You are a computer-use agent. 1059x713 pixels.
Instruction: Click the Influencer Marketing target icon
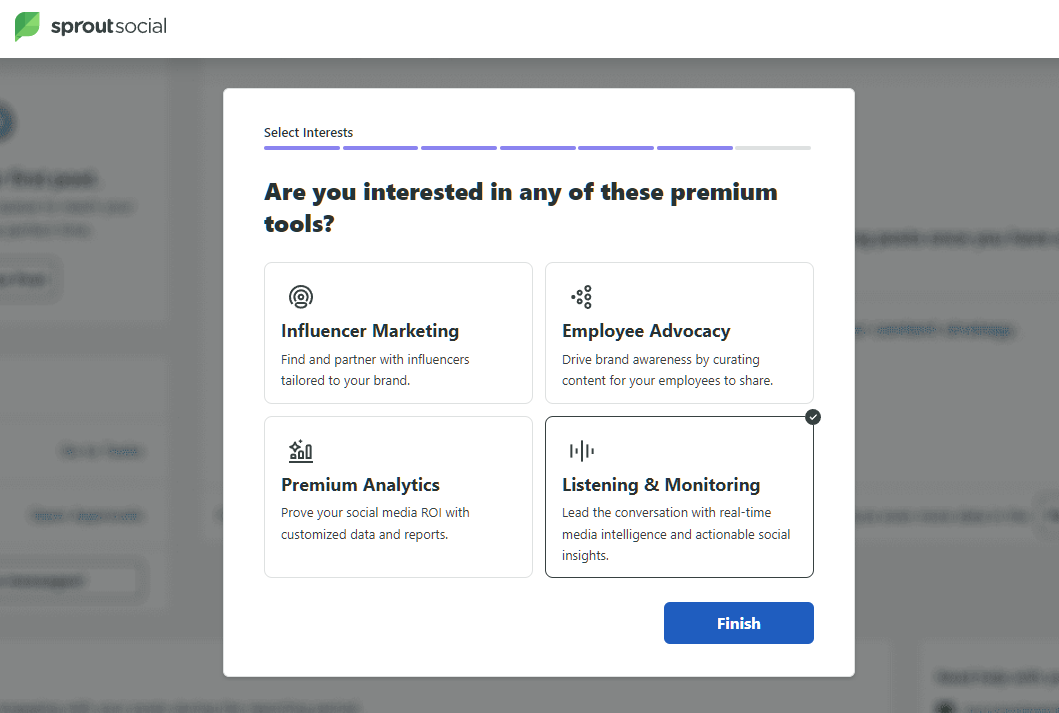pyautogui.click(x=301, y=297)
